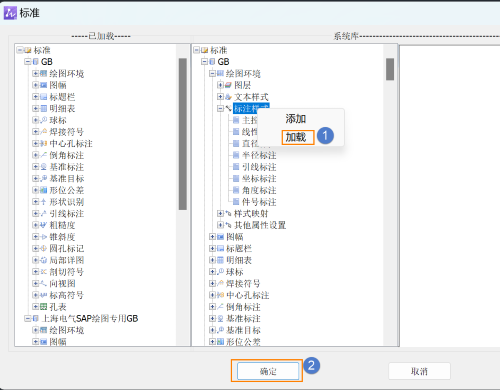The width and height of the screenshot is (500, 390).
Task: Select 明细表 in system library tree
Action: [x=239, y=260]
